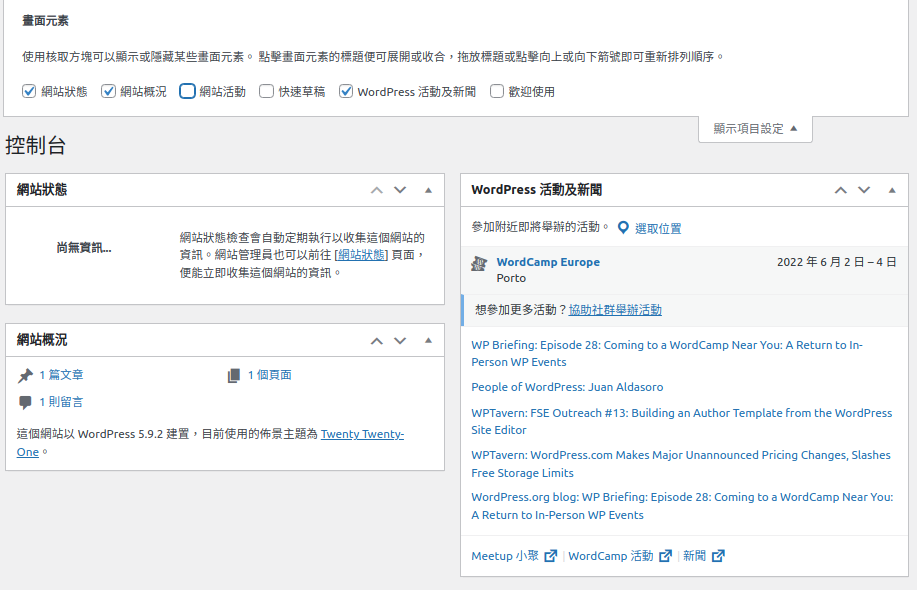Collapse the 網站概況 panel with its triangle
The image size is (917, 590).
[428, 340]
